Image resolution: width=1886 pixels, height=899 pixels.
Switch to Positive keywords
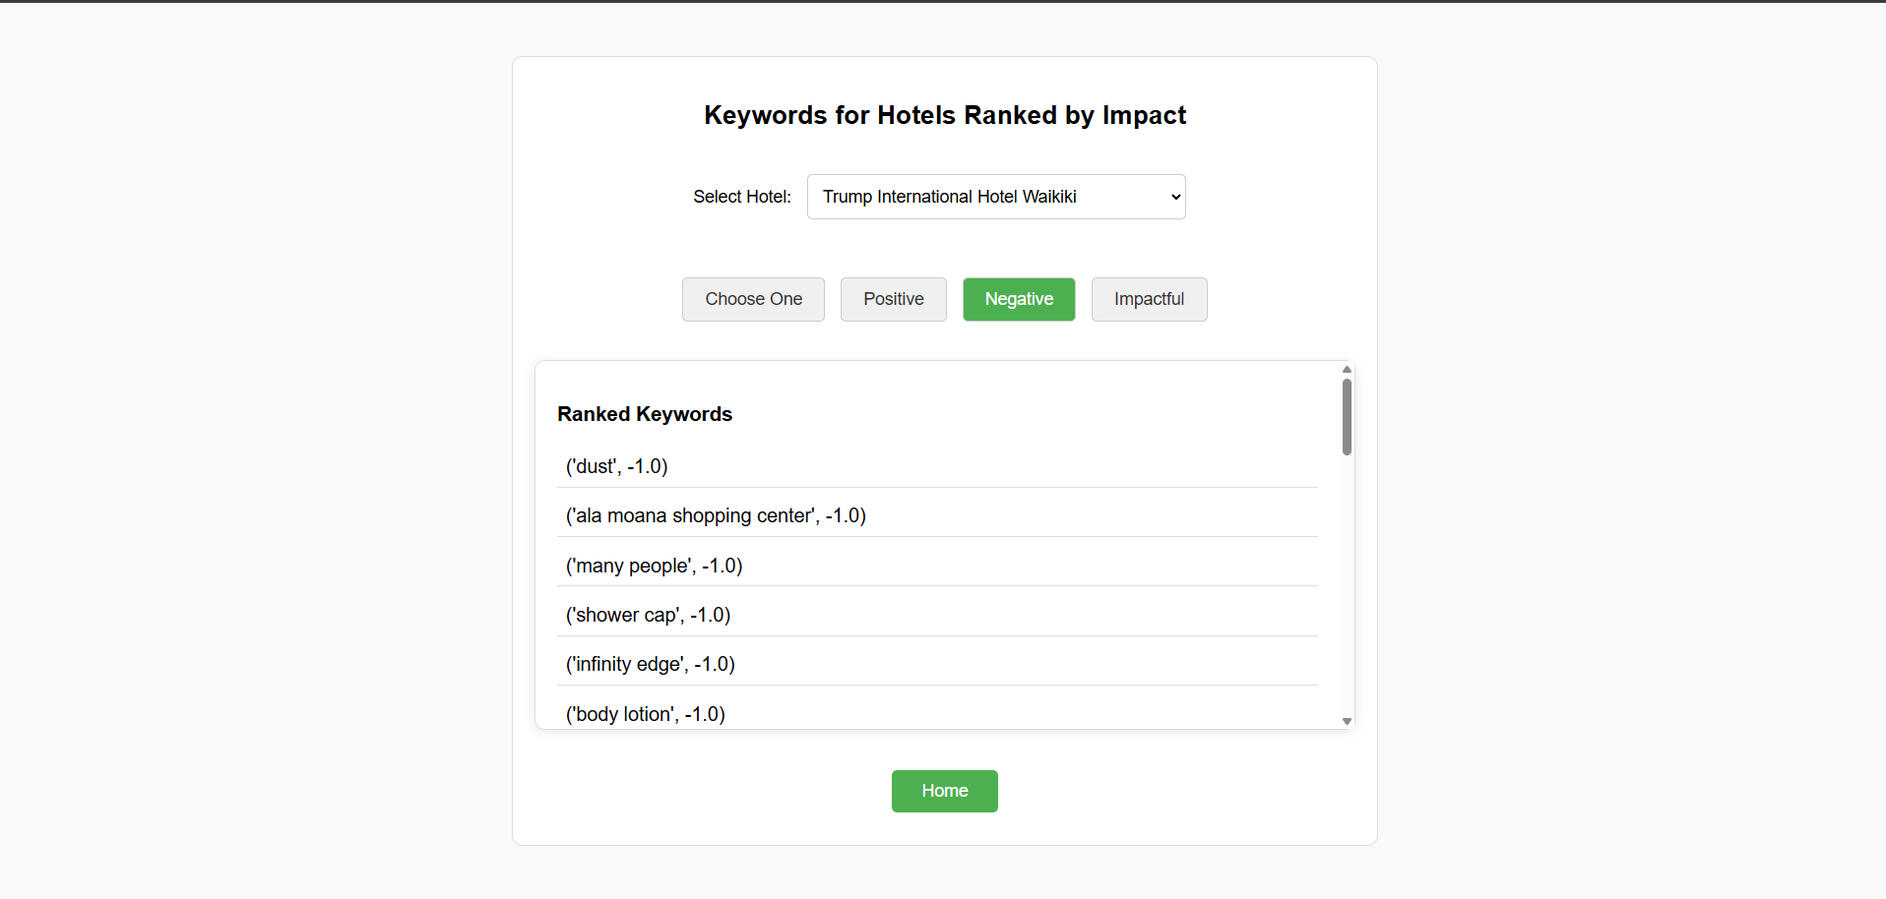[x=893, y=299]
